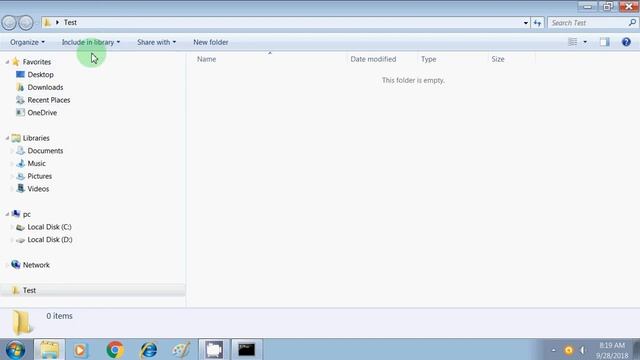This screenshot has height=360, width=640.
Task: Open Local Disk (D:)
Action: pyautogui.click(x=49, y=240)
